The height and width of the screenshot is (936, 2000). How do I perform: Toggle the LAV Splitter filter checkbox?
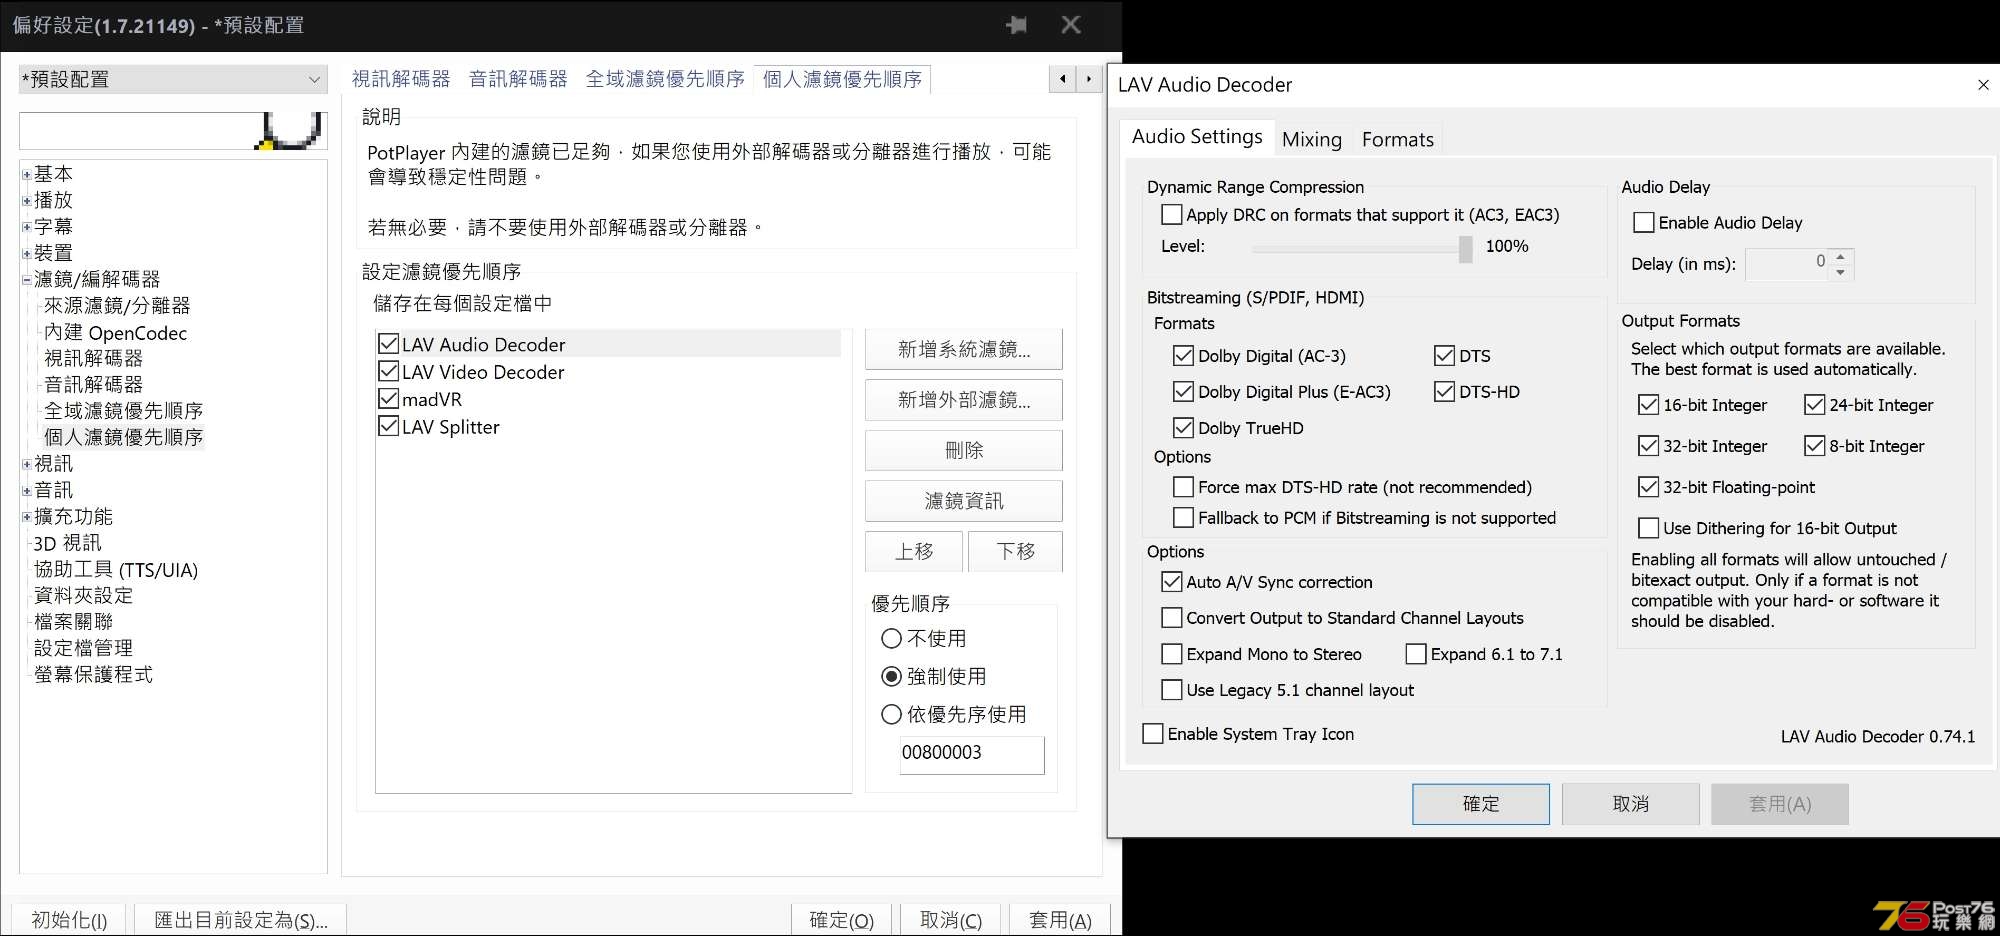coord(389,426)
